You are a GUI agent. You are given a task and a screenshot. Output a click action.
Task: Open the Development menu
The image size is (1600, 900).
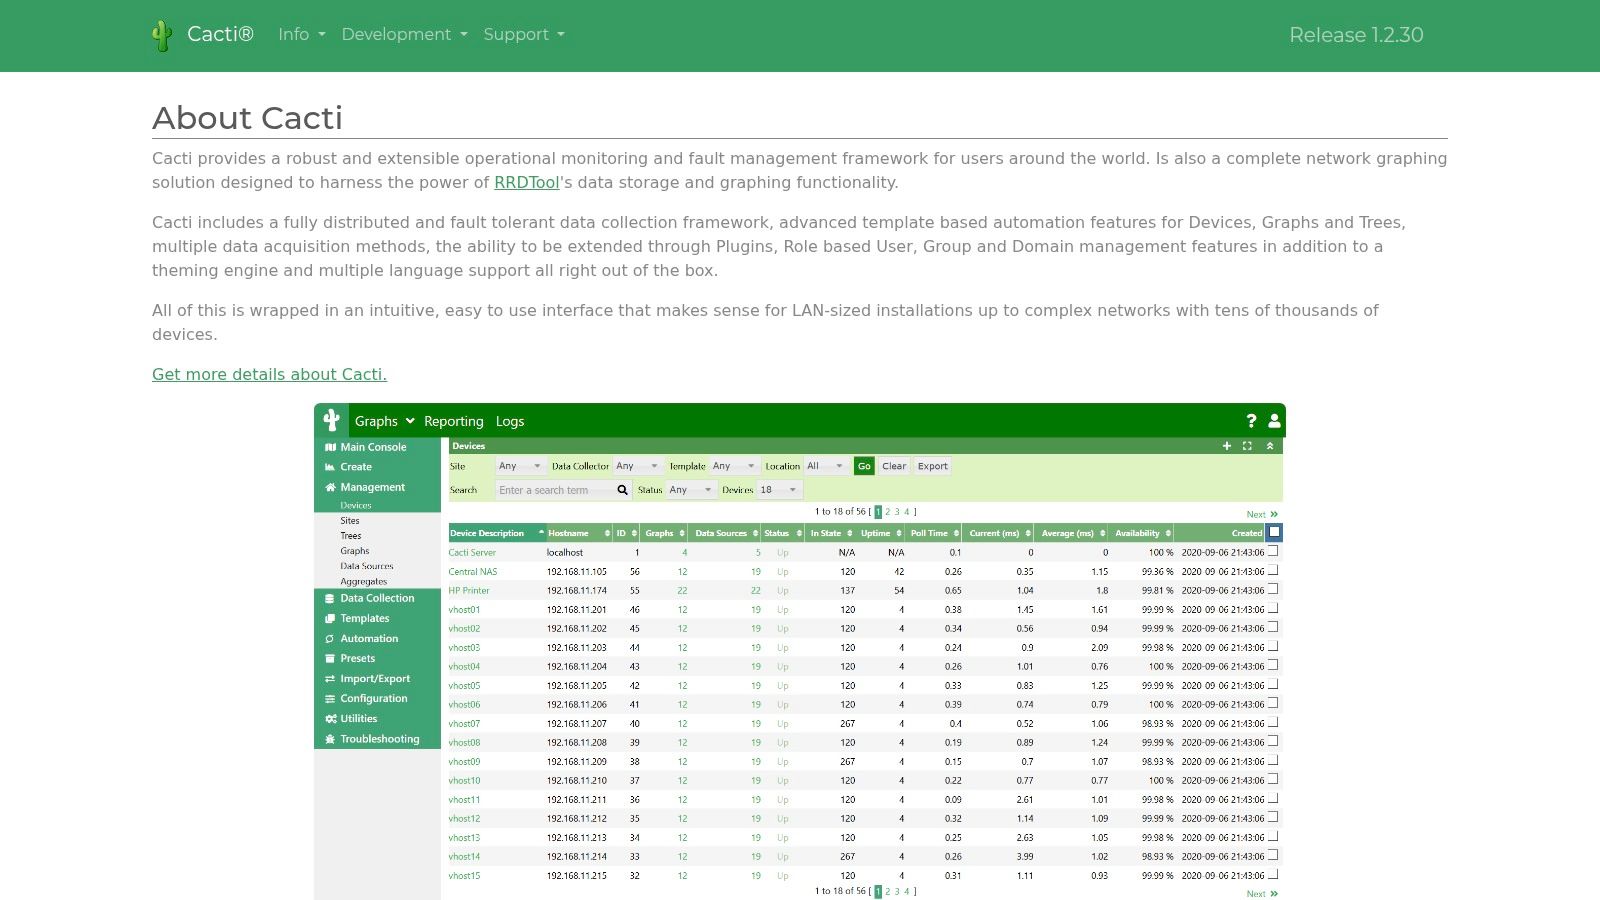click(x=404, y=34)
